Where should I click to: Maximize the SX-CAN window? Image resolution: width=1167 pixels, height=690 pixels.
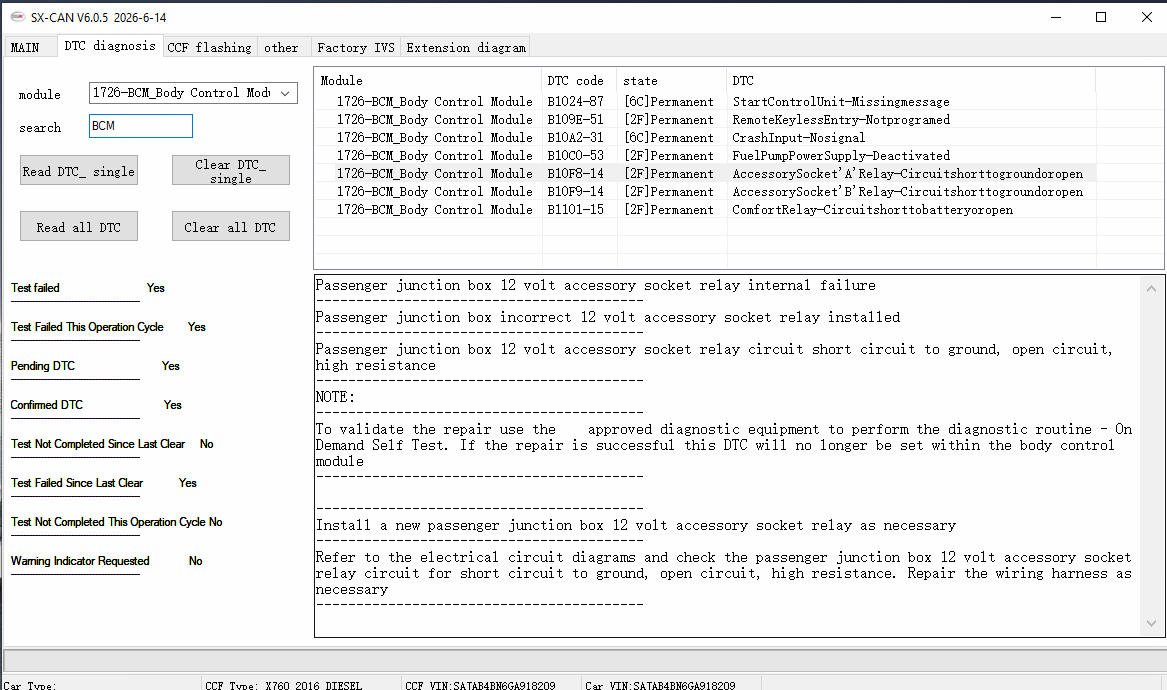(x=1101, y=17)
